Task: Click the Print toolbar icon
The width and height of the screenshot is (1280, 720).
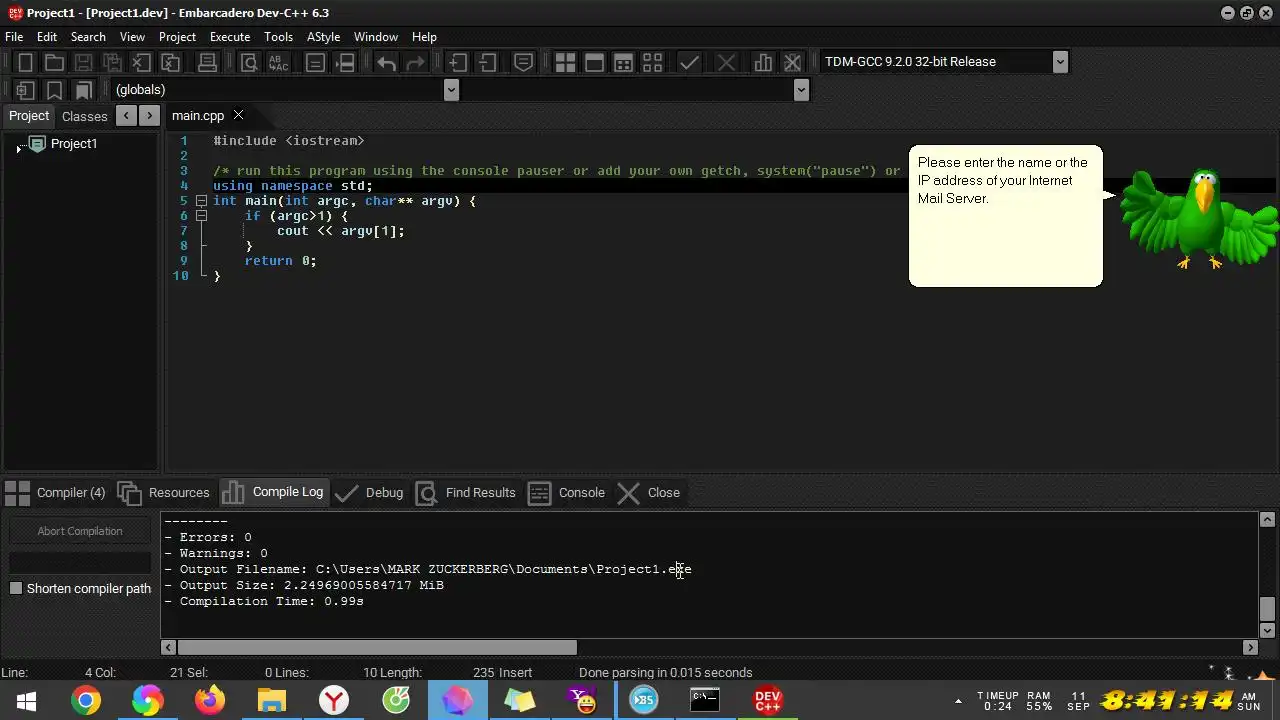Action: click(207, 62)
